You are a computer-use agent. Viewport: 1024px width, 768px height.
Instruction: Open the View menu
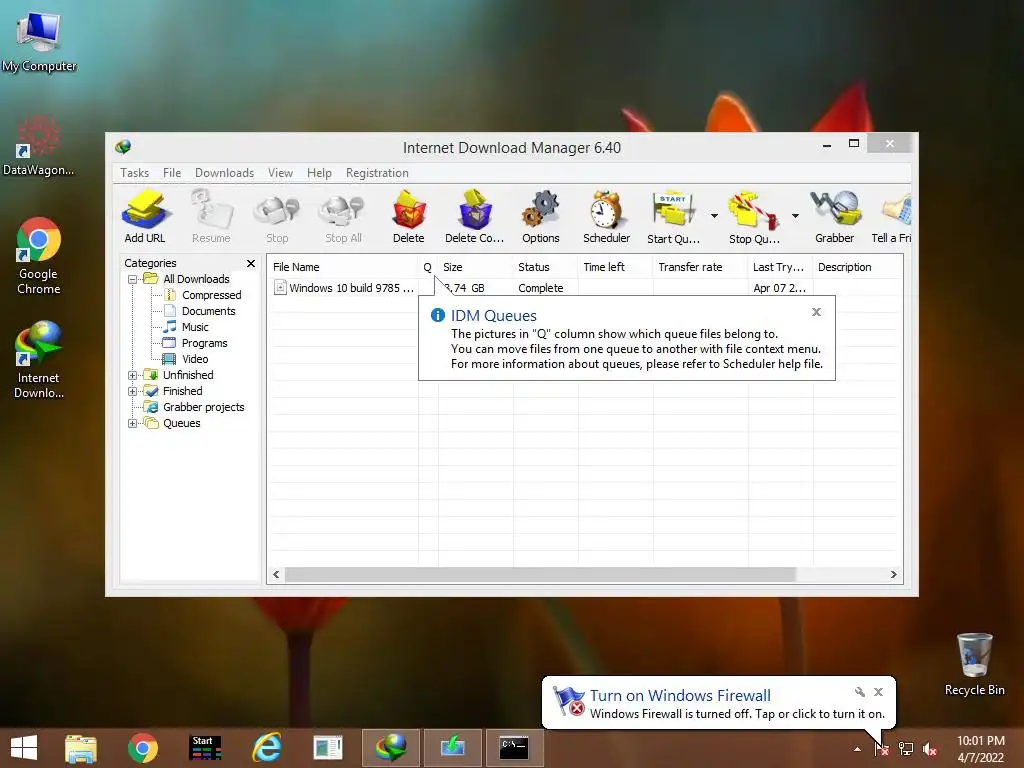click(x=280, y=173)
